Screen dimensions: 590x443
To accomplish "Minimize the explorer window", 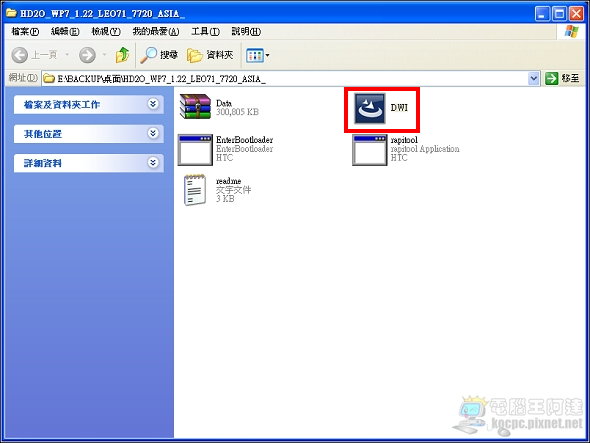I will pos(542,14).
